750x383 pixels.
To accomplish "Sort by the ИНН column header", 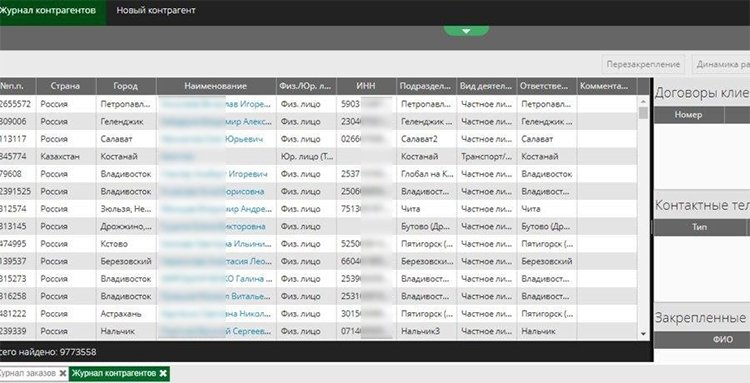I will 366,87.
